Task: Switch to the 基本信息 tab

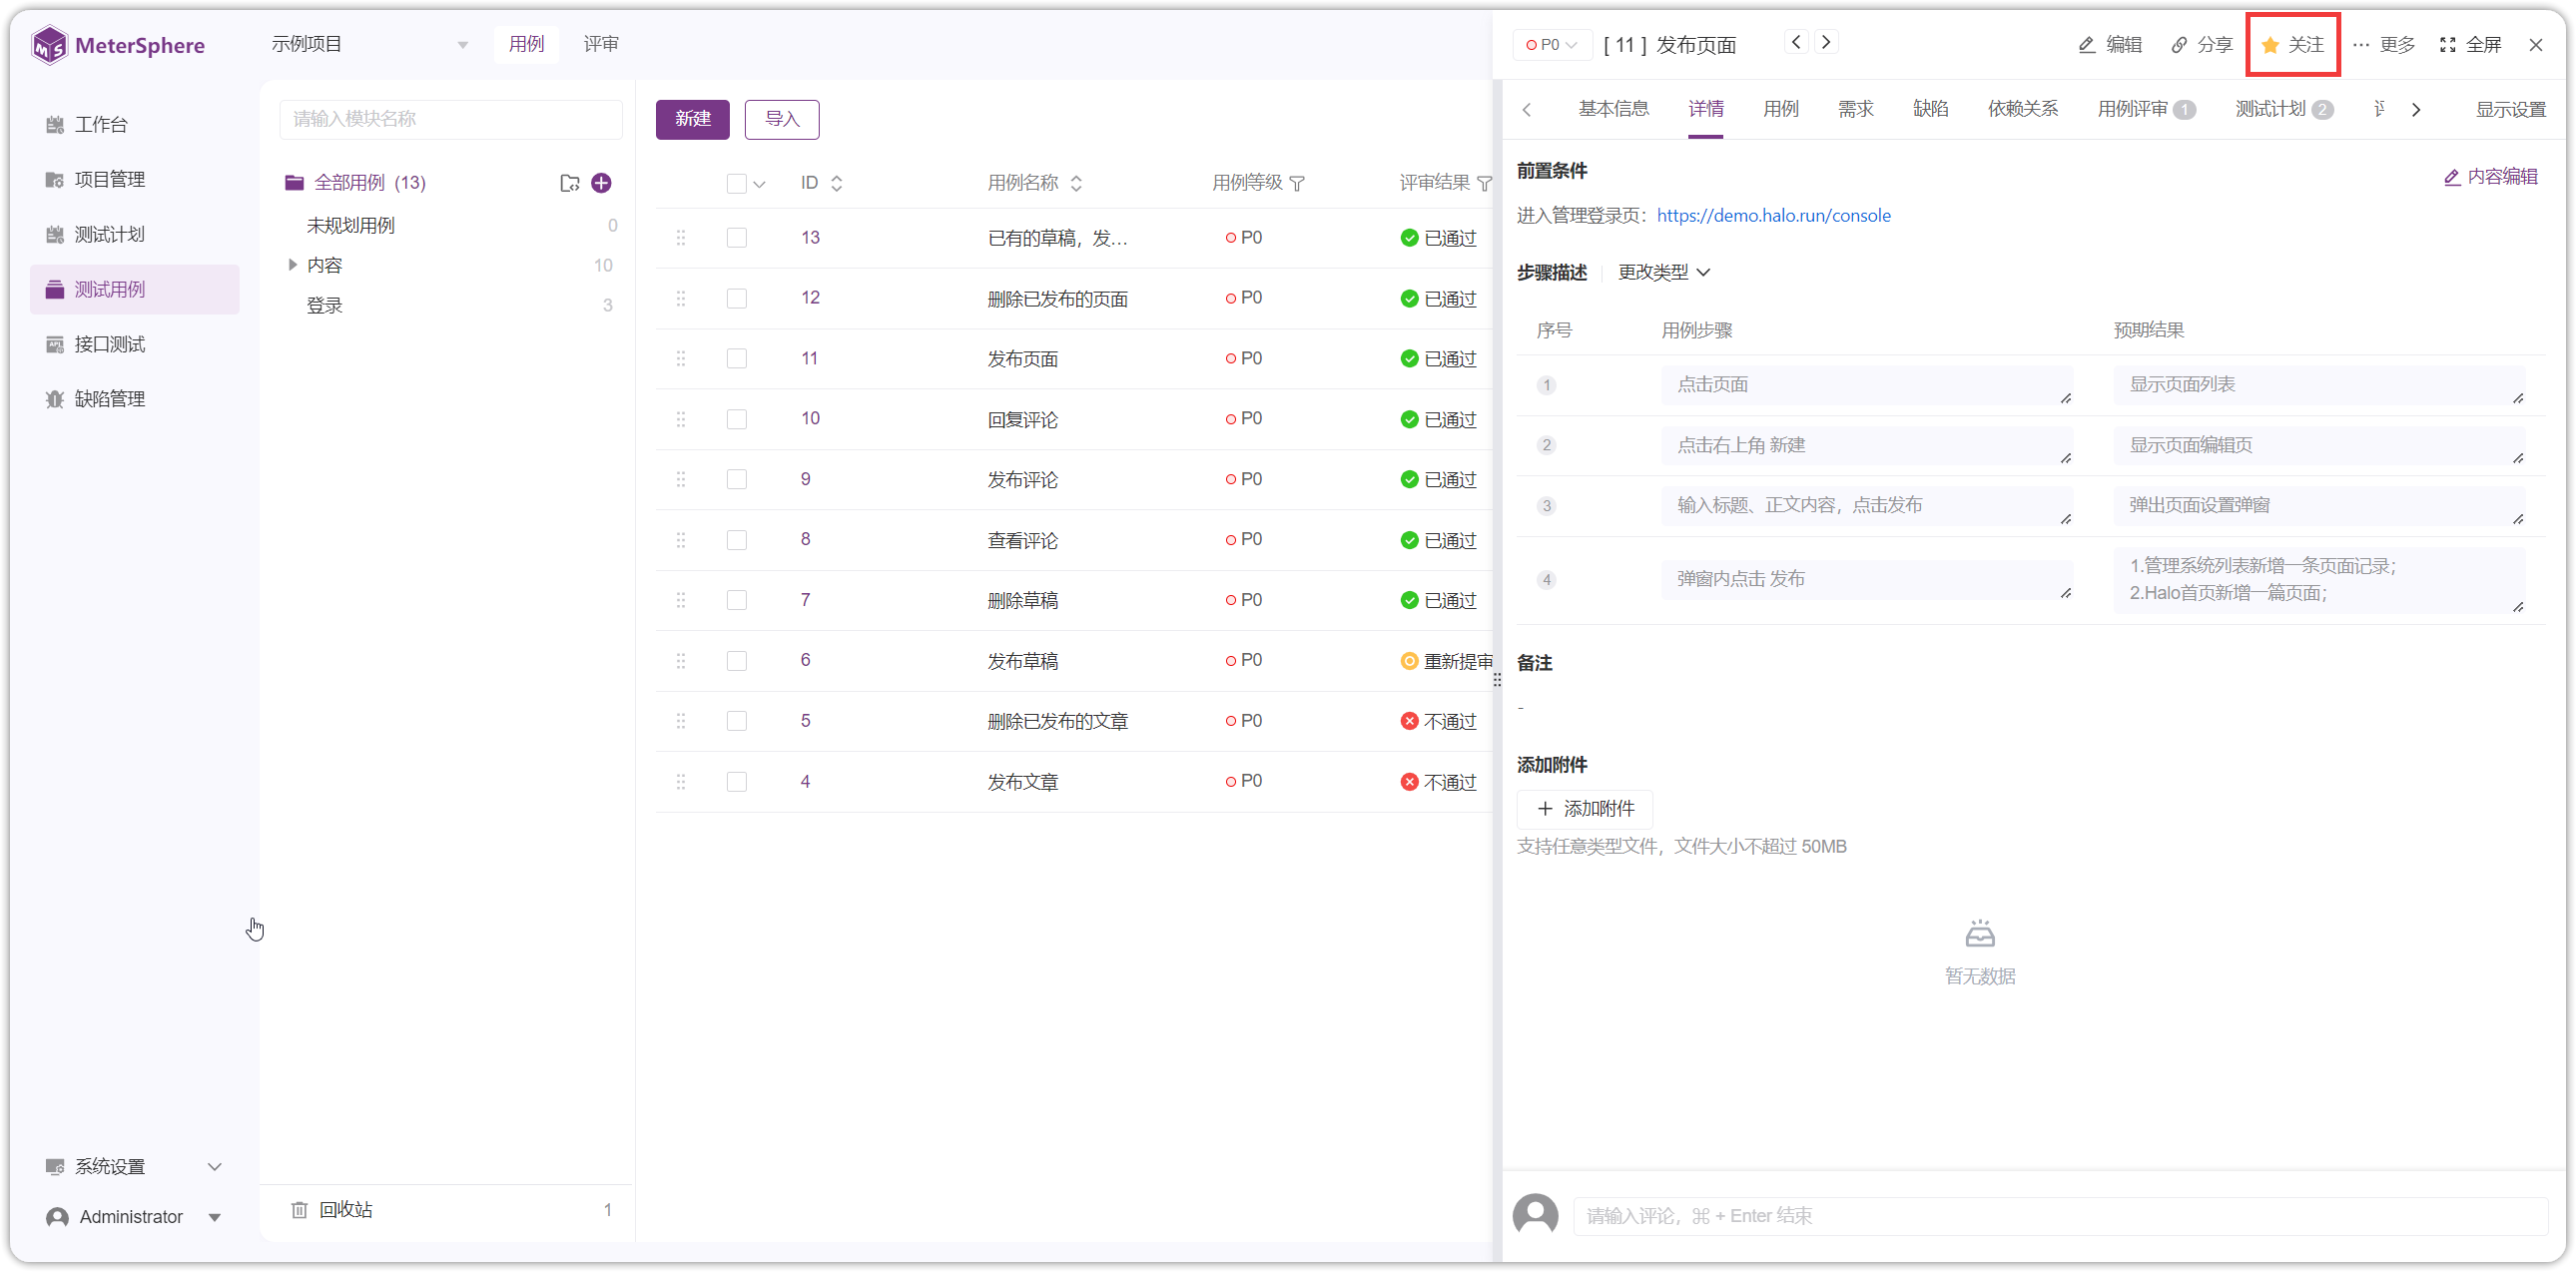Action: pos(1613,109)
